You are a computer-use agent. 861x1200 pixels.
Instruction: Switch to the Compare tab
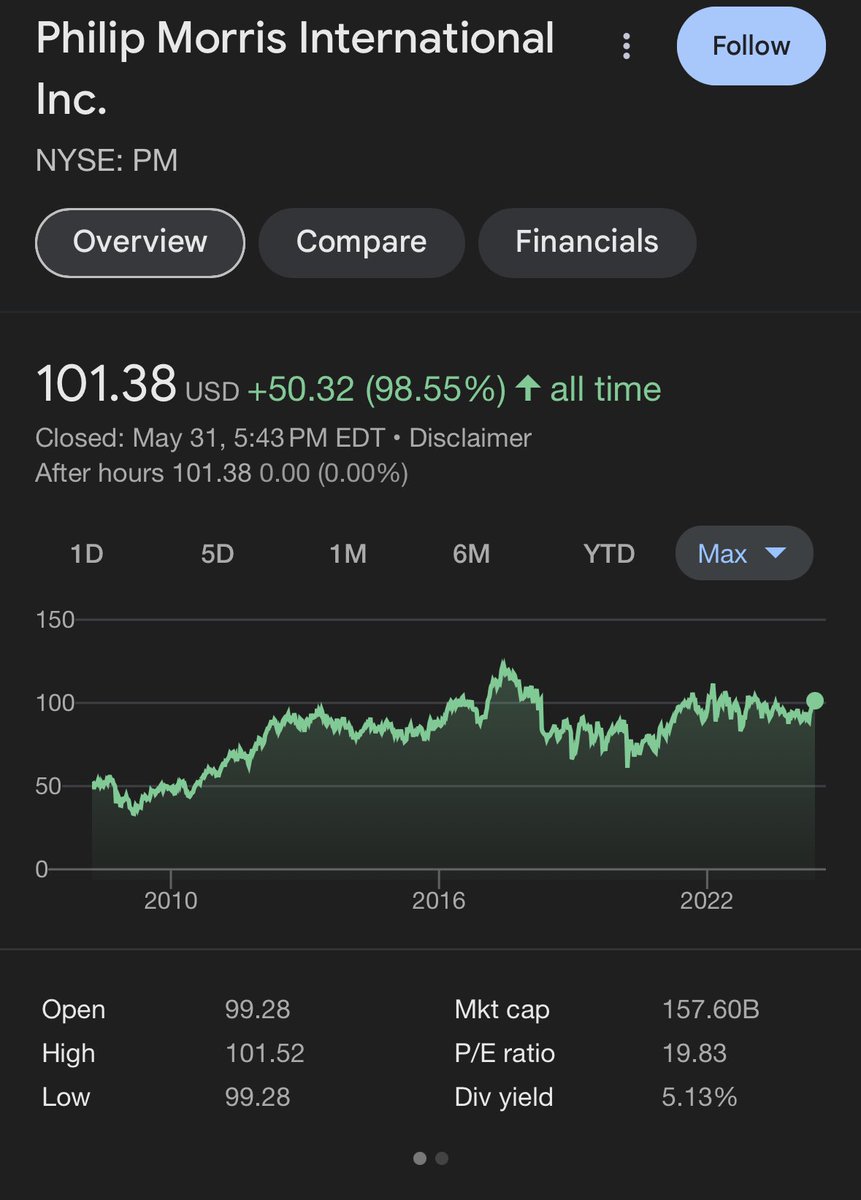[x=361, y=242]
